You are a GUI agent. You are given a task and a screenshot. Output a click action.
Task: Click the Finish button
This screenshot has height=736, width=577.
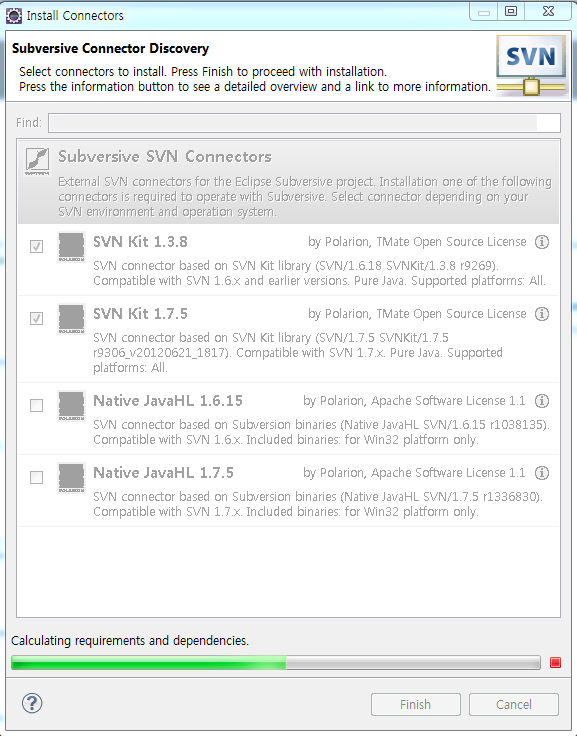415,705
